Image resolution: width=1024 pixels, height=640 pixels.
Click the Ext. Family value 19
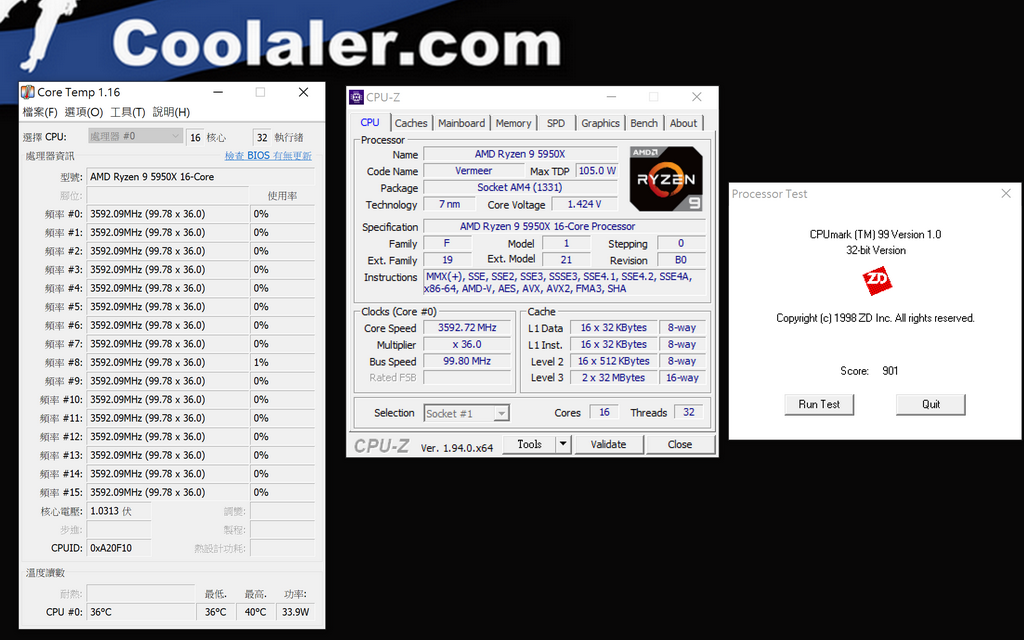point(447,260)
